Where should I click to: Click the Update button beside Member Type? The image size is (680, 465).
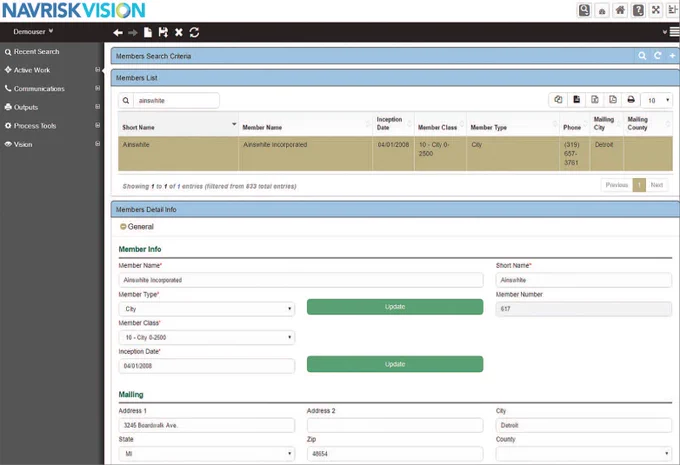coord(395,307)
